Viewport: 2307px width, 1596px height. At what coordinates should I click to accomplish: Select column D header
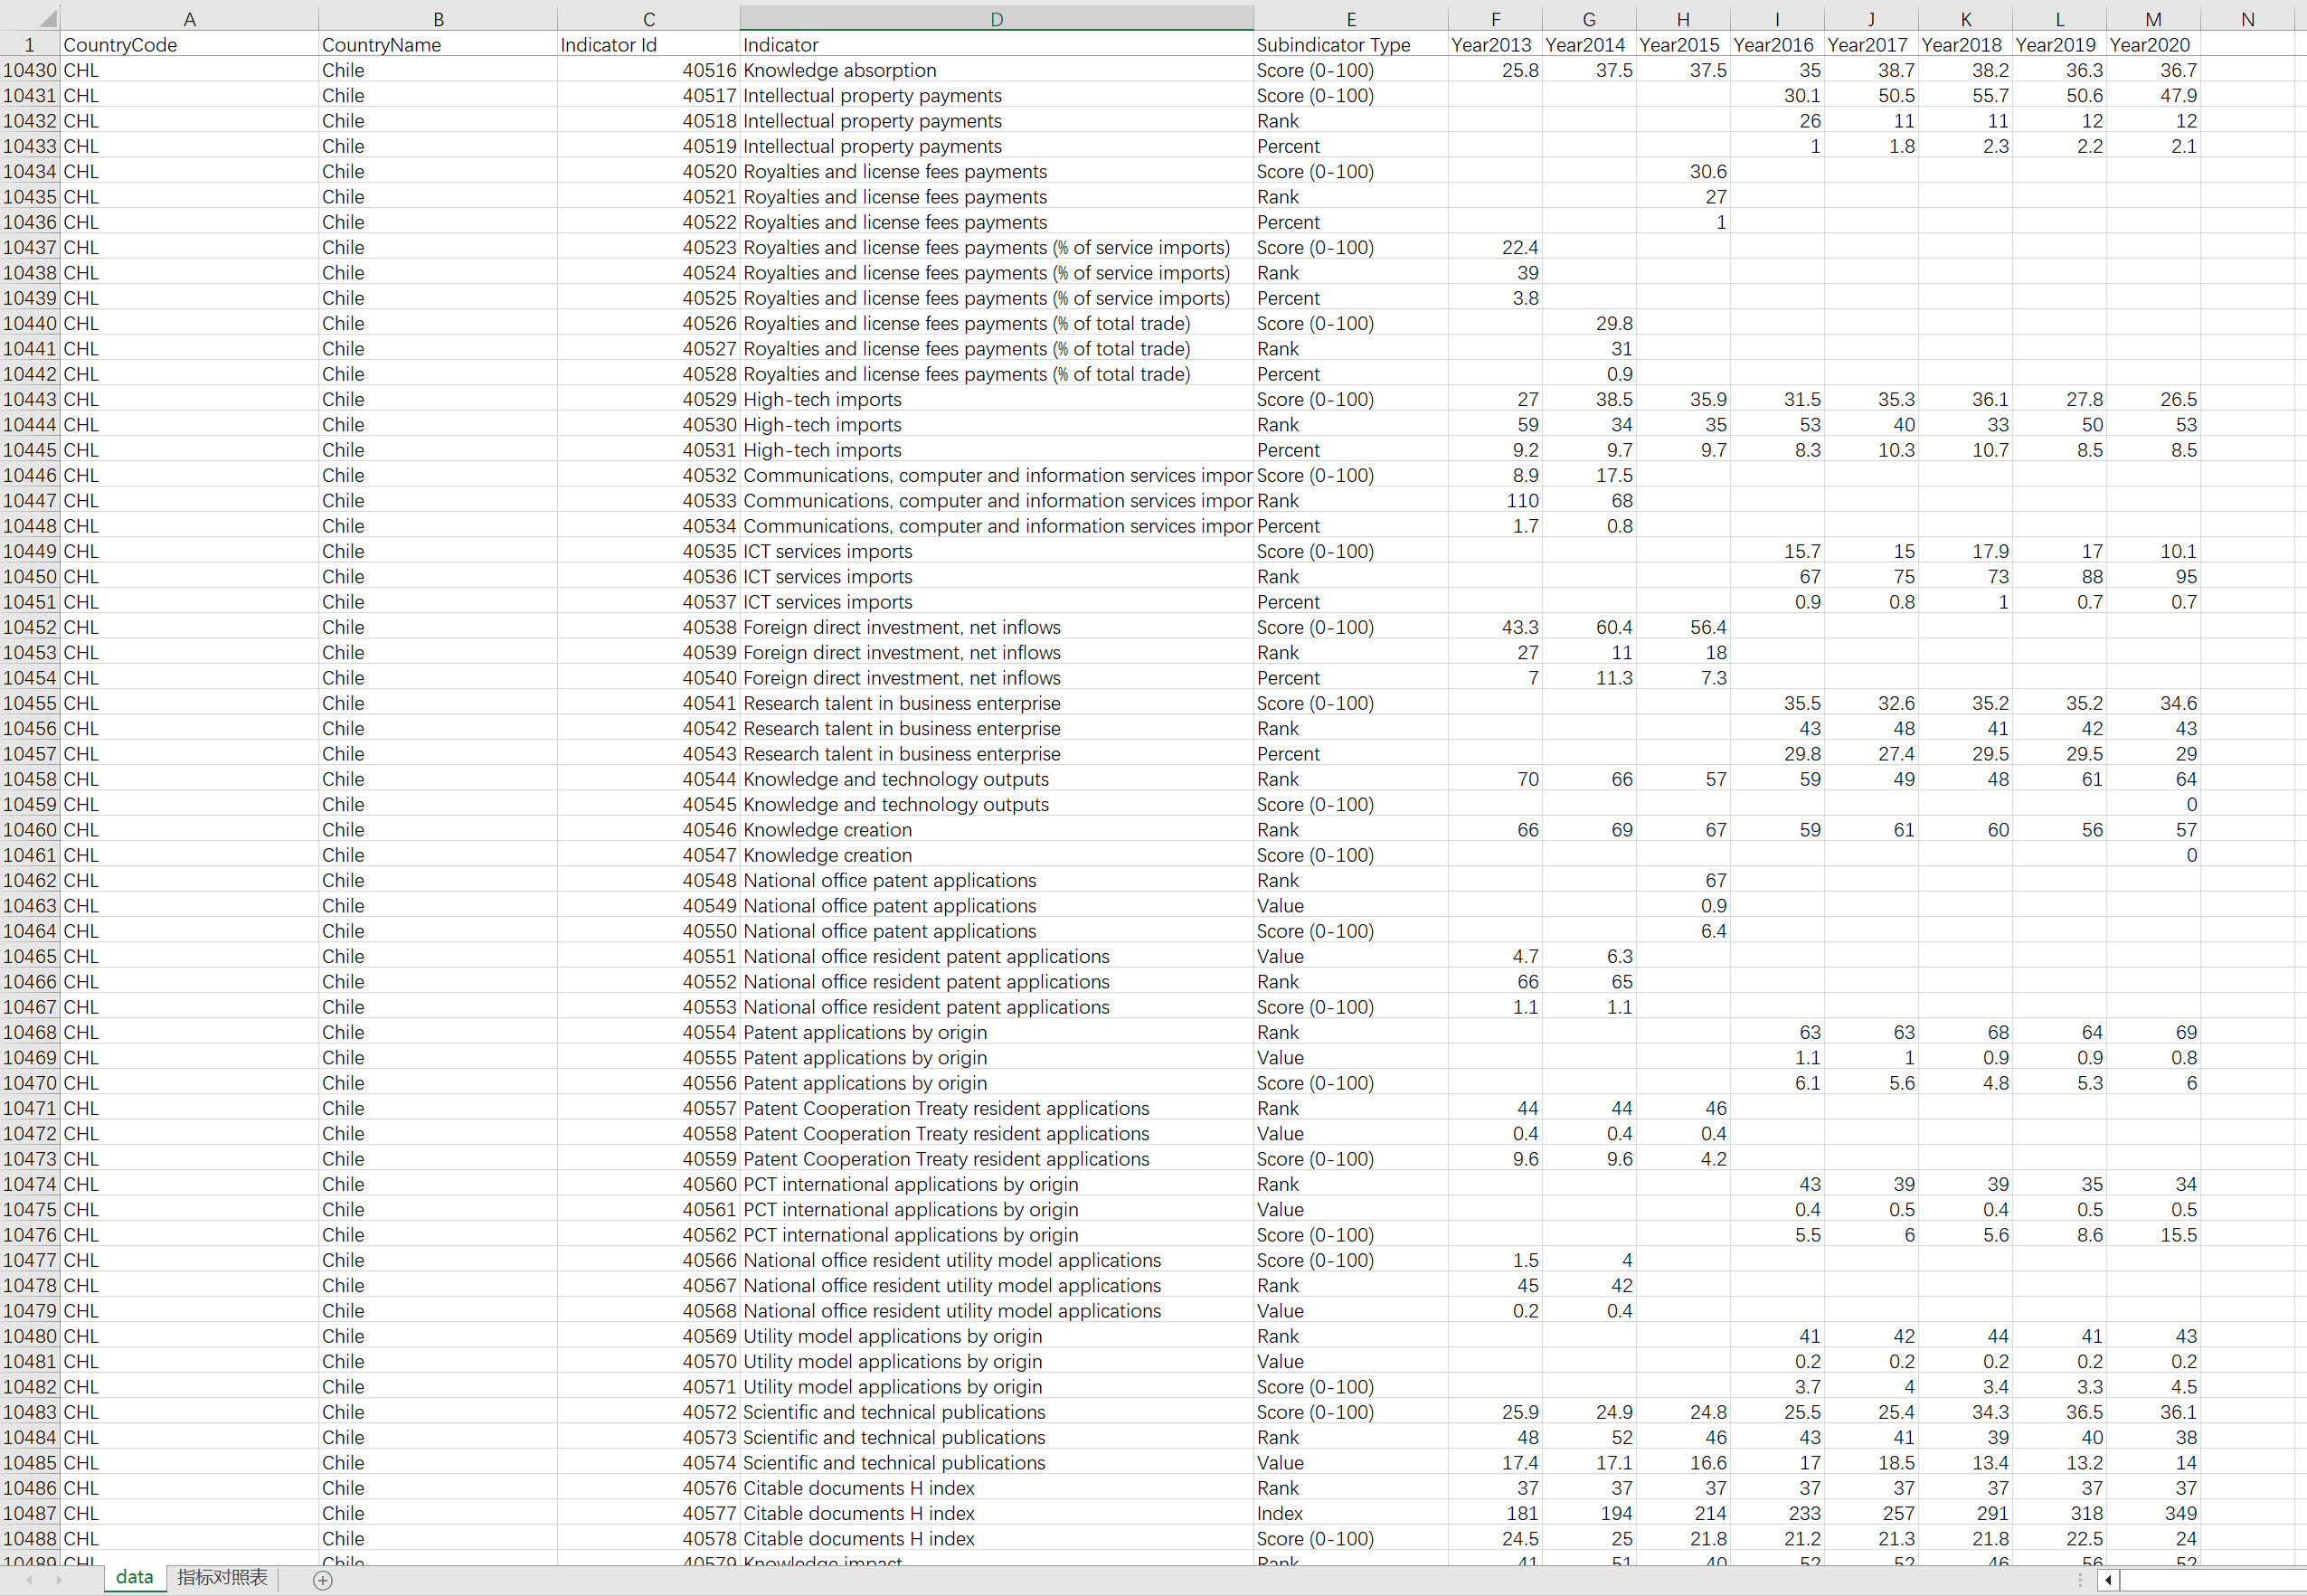(x=996, y=19)
